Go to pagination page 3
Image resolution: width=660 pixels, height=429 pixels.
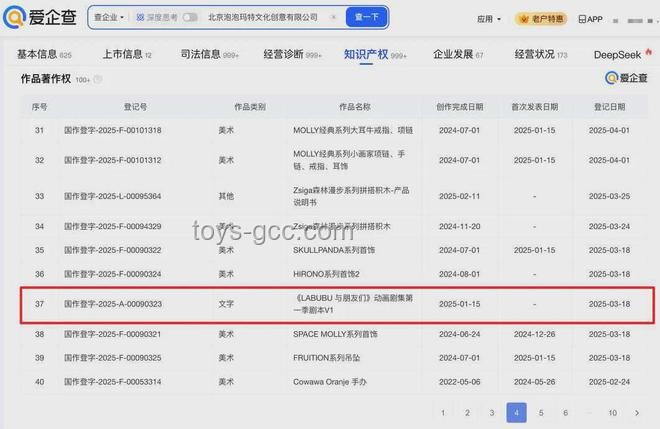pyautogui.click(x=492, y=413)
